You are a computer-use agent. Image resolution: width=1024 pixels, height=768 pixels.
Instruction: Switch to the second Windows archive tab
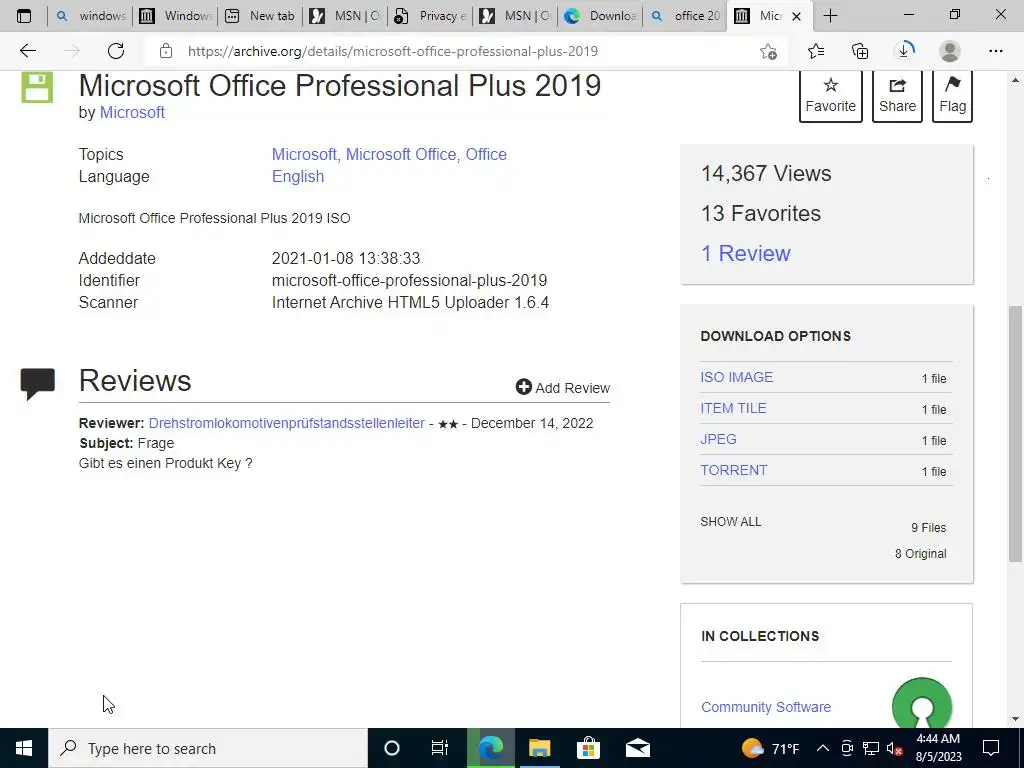point(175,16)
